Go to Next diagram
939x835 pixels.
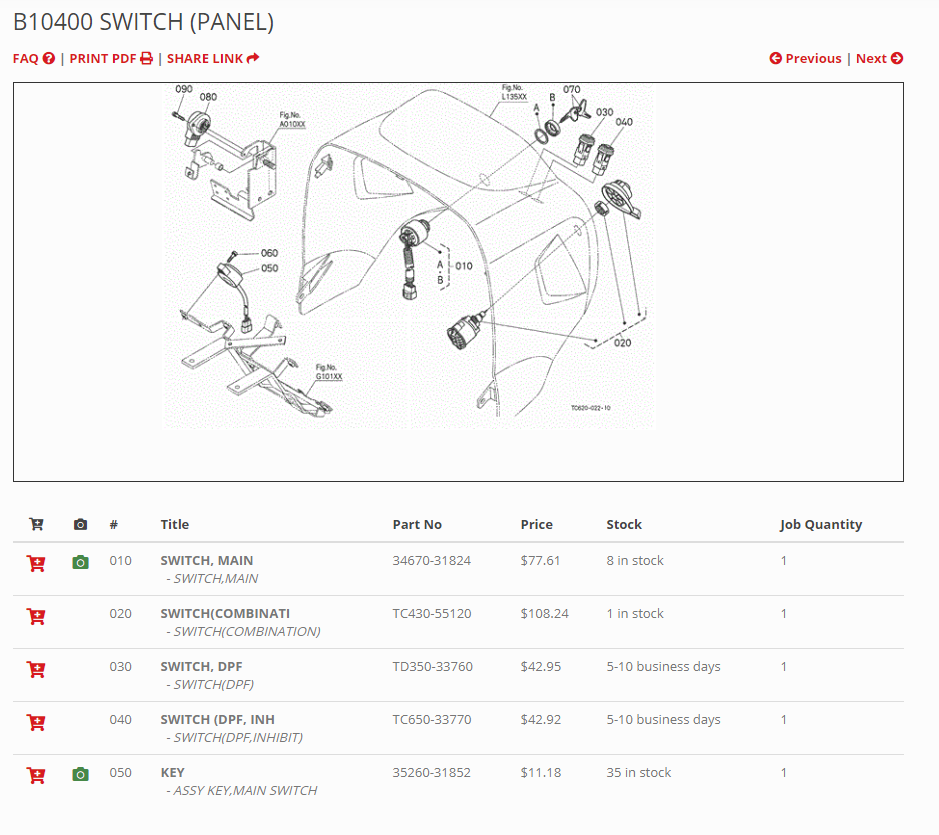point(879,58)
